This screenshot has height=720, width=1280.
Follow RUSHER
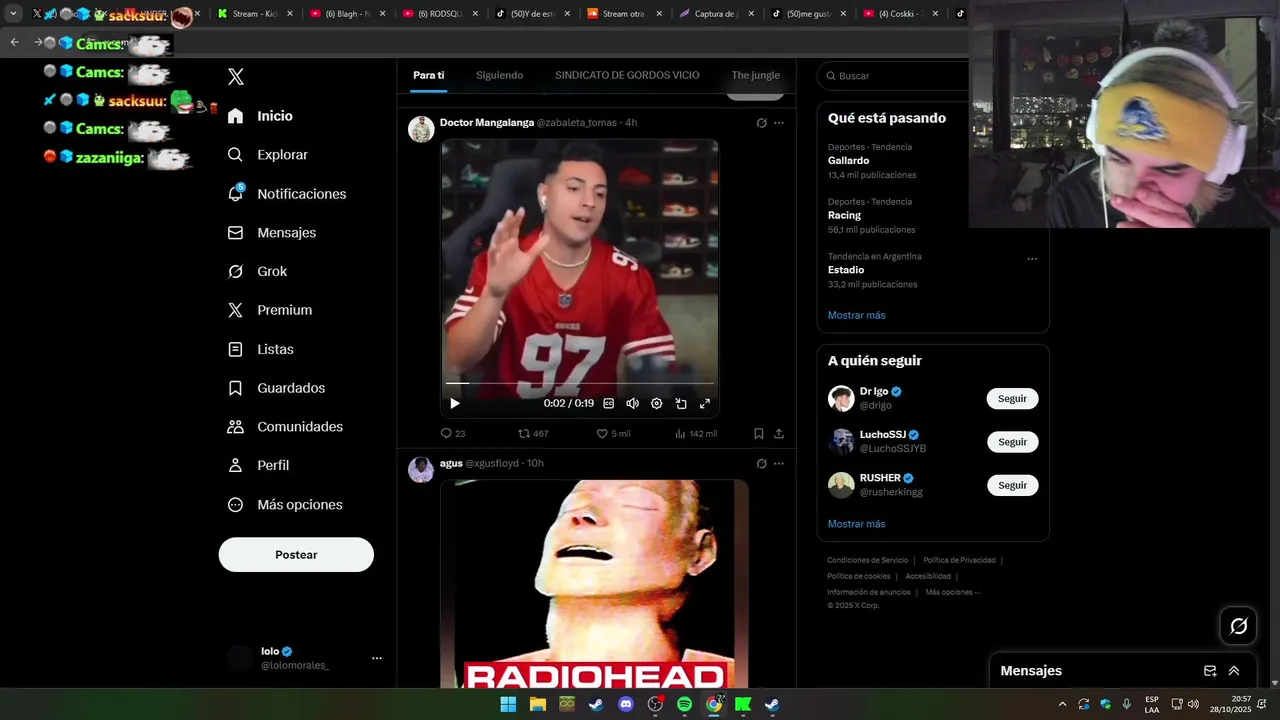[1012, 485]
